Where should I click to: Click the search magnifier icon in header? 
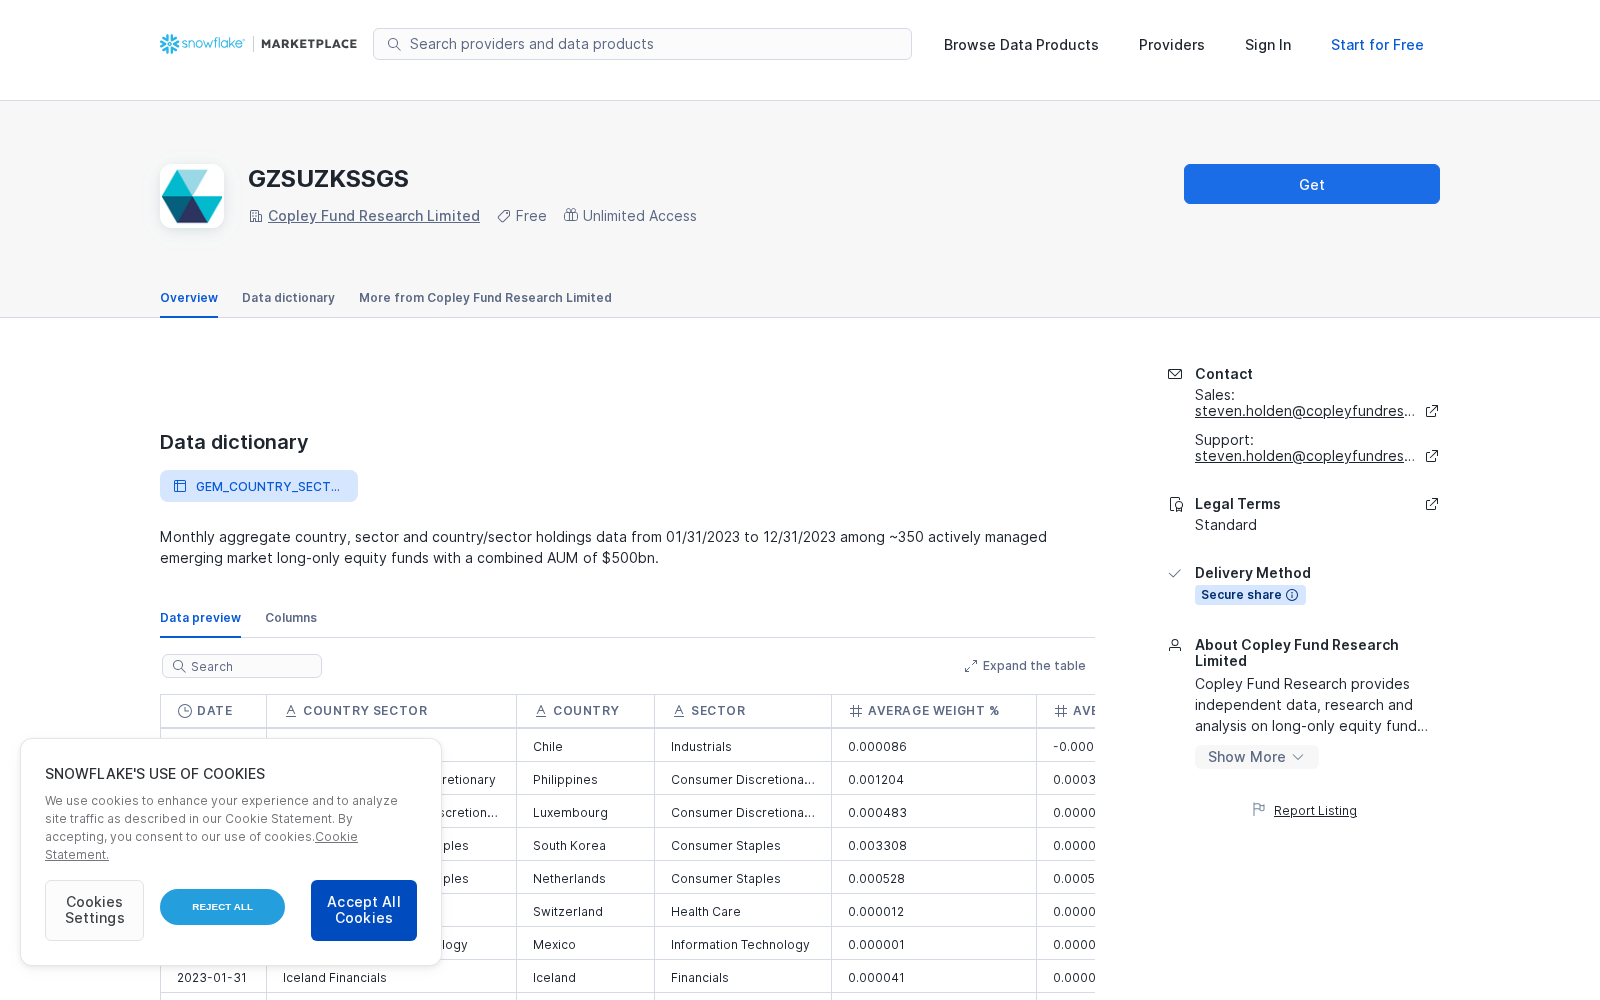coord(394,44)
